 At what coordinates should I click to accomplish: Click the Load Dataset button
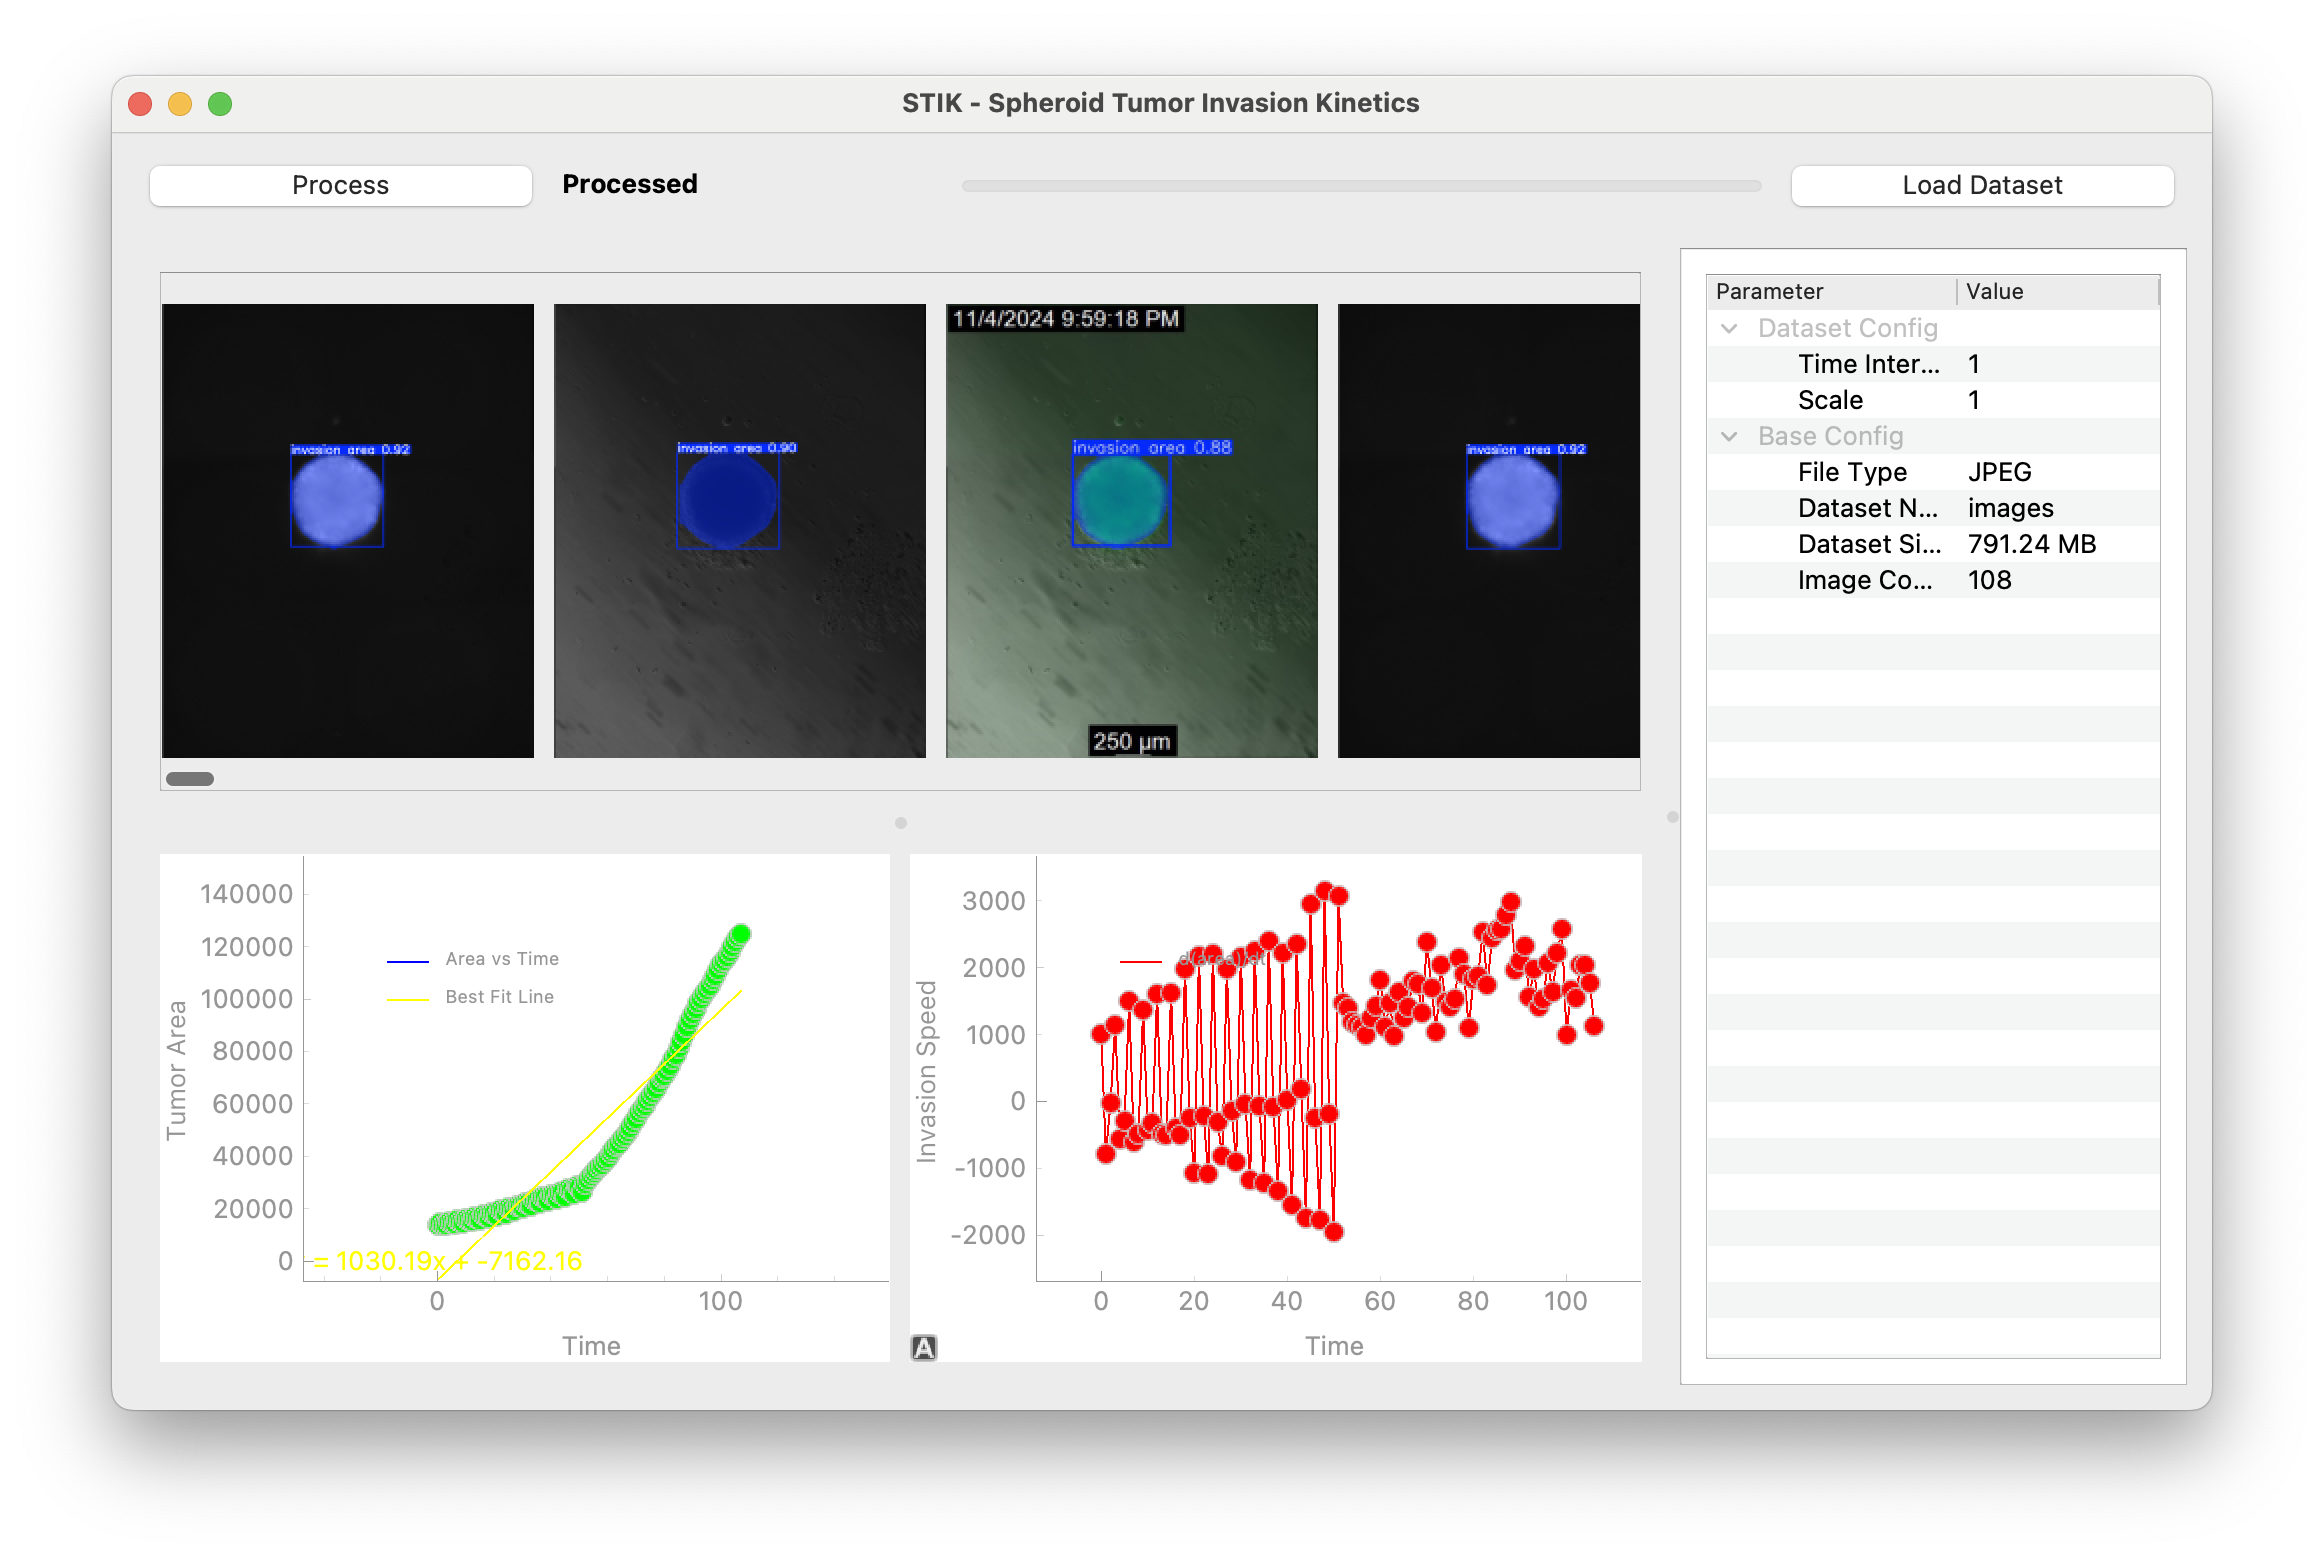1981,185
